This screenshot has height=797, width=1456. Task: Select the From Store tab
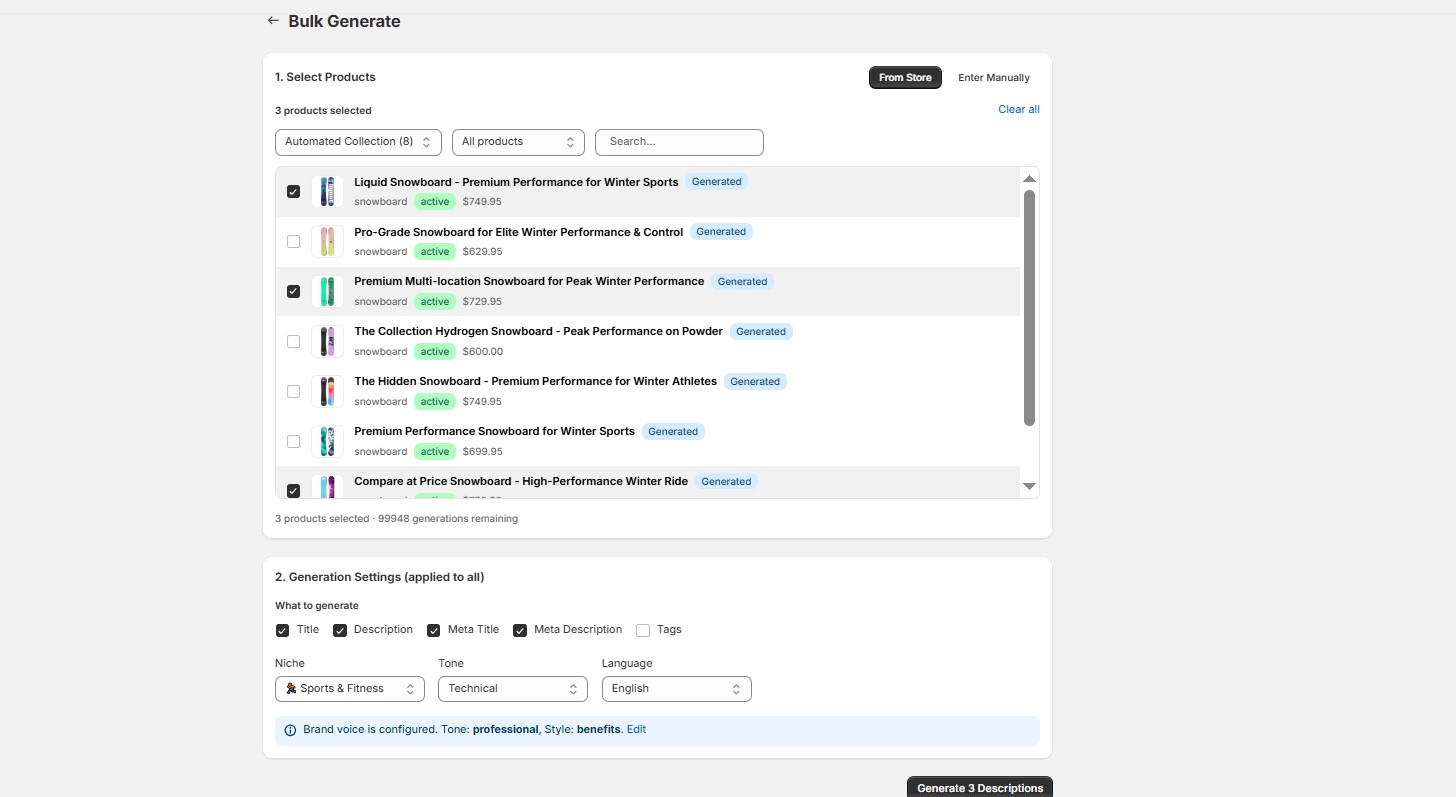point(905,78)
